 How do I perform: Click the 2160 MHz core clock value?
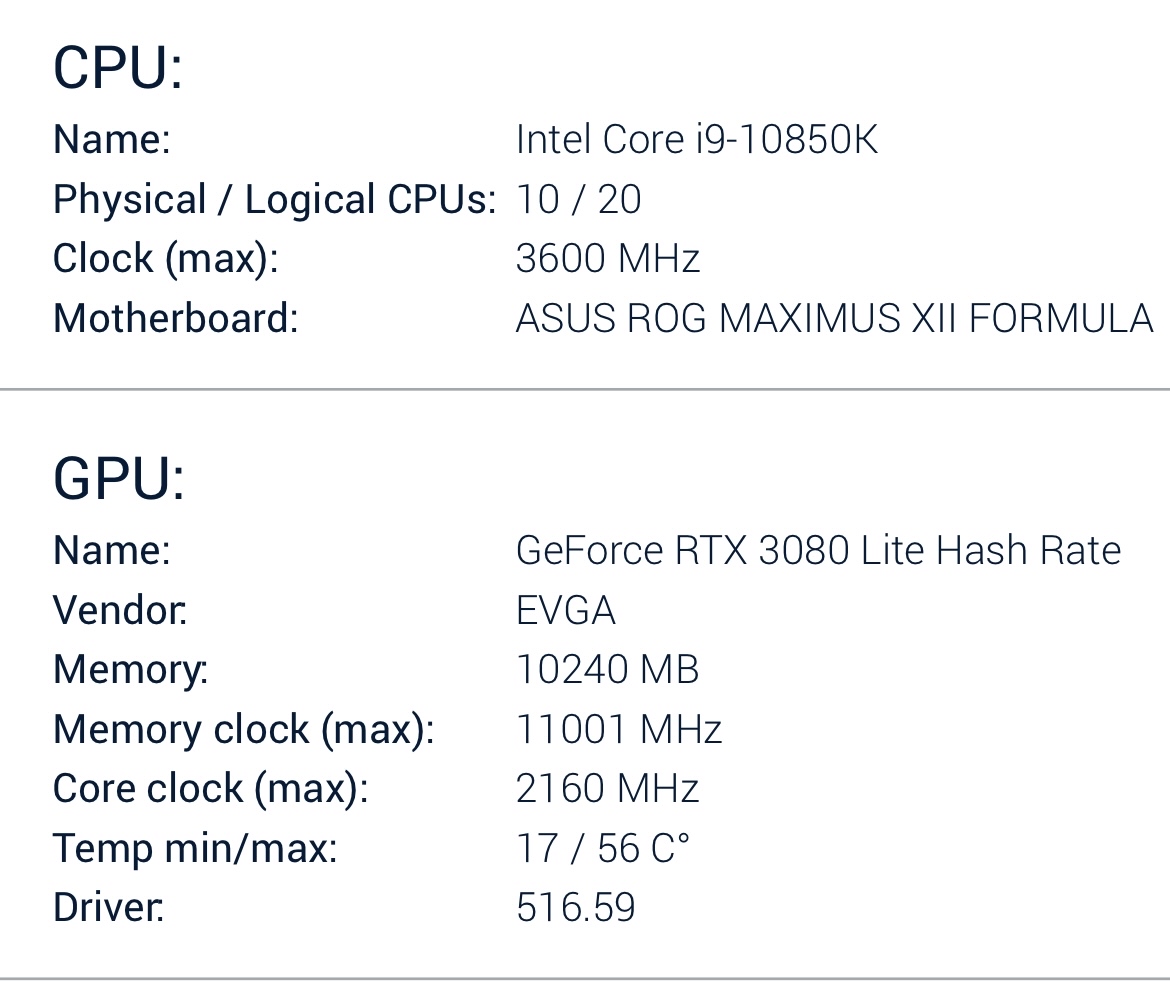coord(607,789)
